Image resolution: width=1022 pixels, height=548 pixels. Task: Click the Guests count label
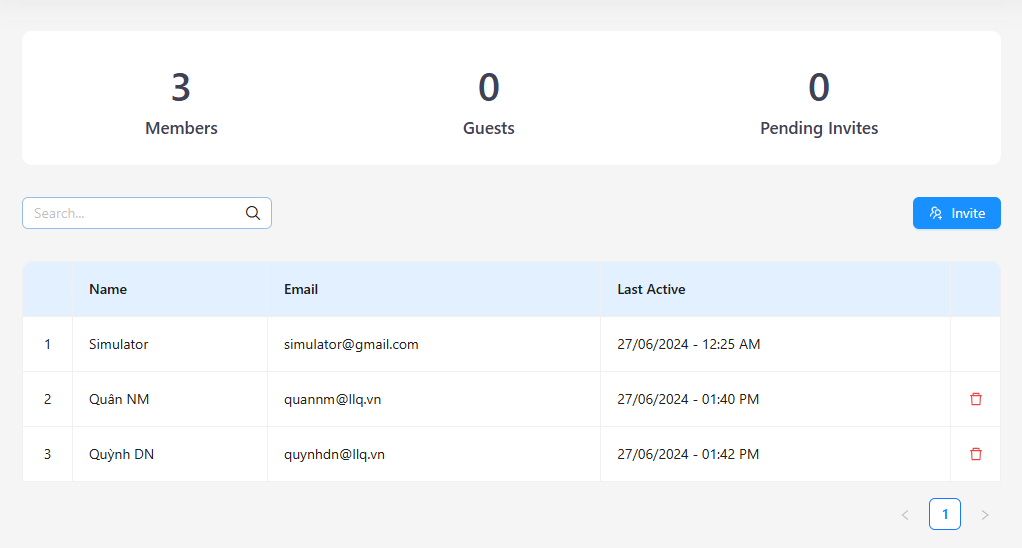tap(489, 128)
